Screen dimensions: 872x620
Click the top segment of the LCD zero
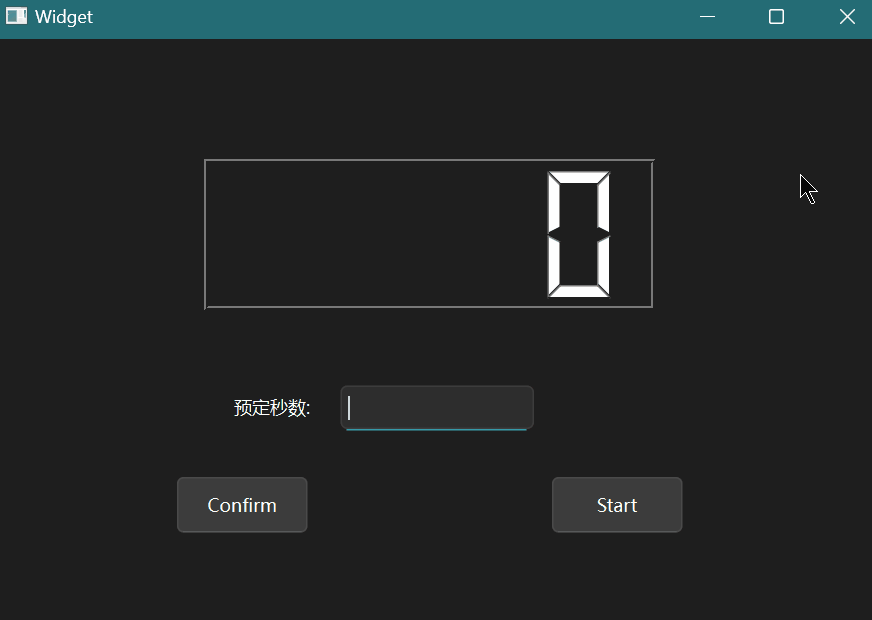click(x=579, y=178)
